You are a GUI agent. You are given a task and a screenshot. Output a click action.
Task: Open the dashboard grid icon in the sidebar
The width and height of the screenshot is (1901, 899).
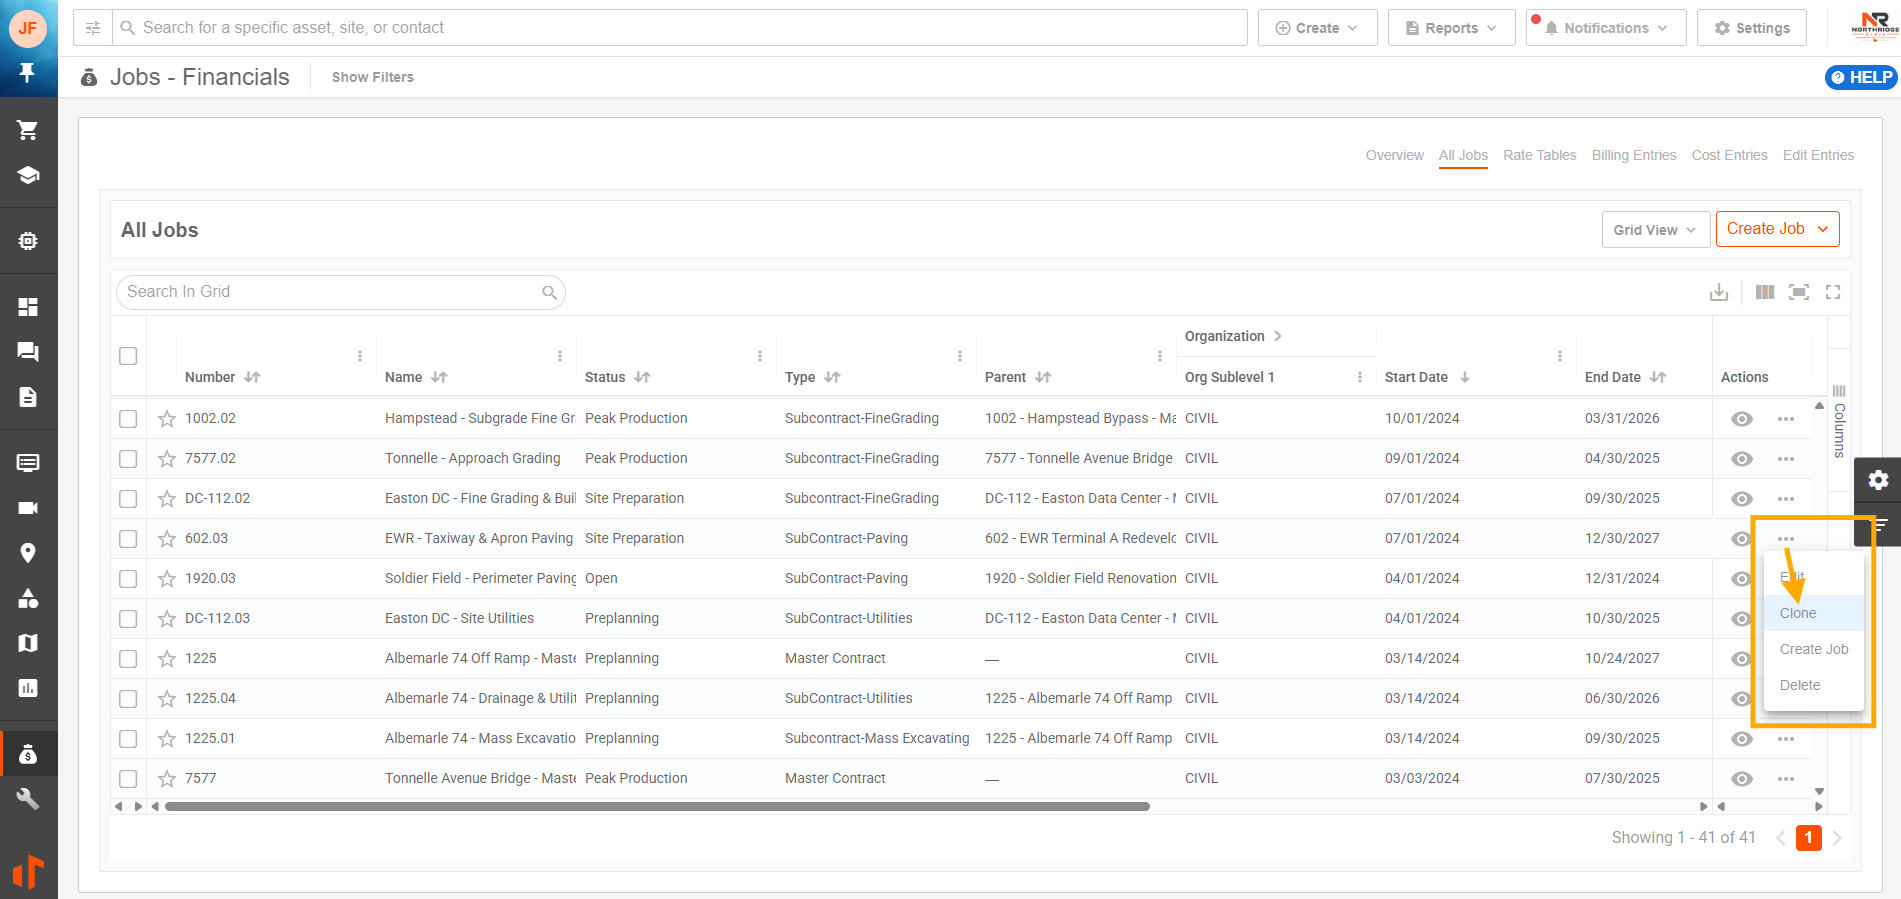point(28,307)
